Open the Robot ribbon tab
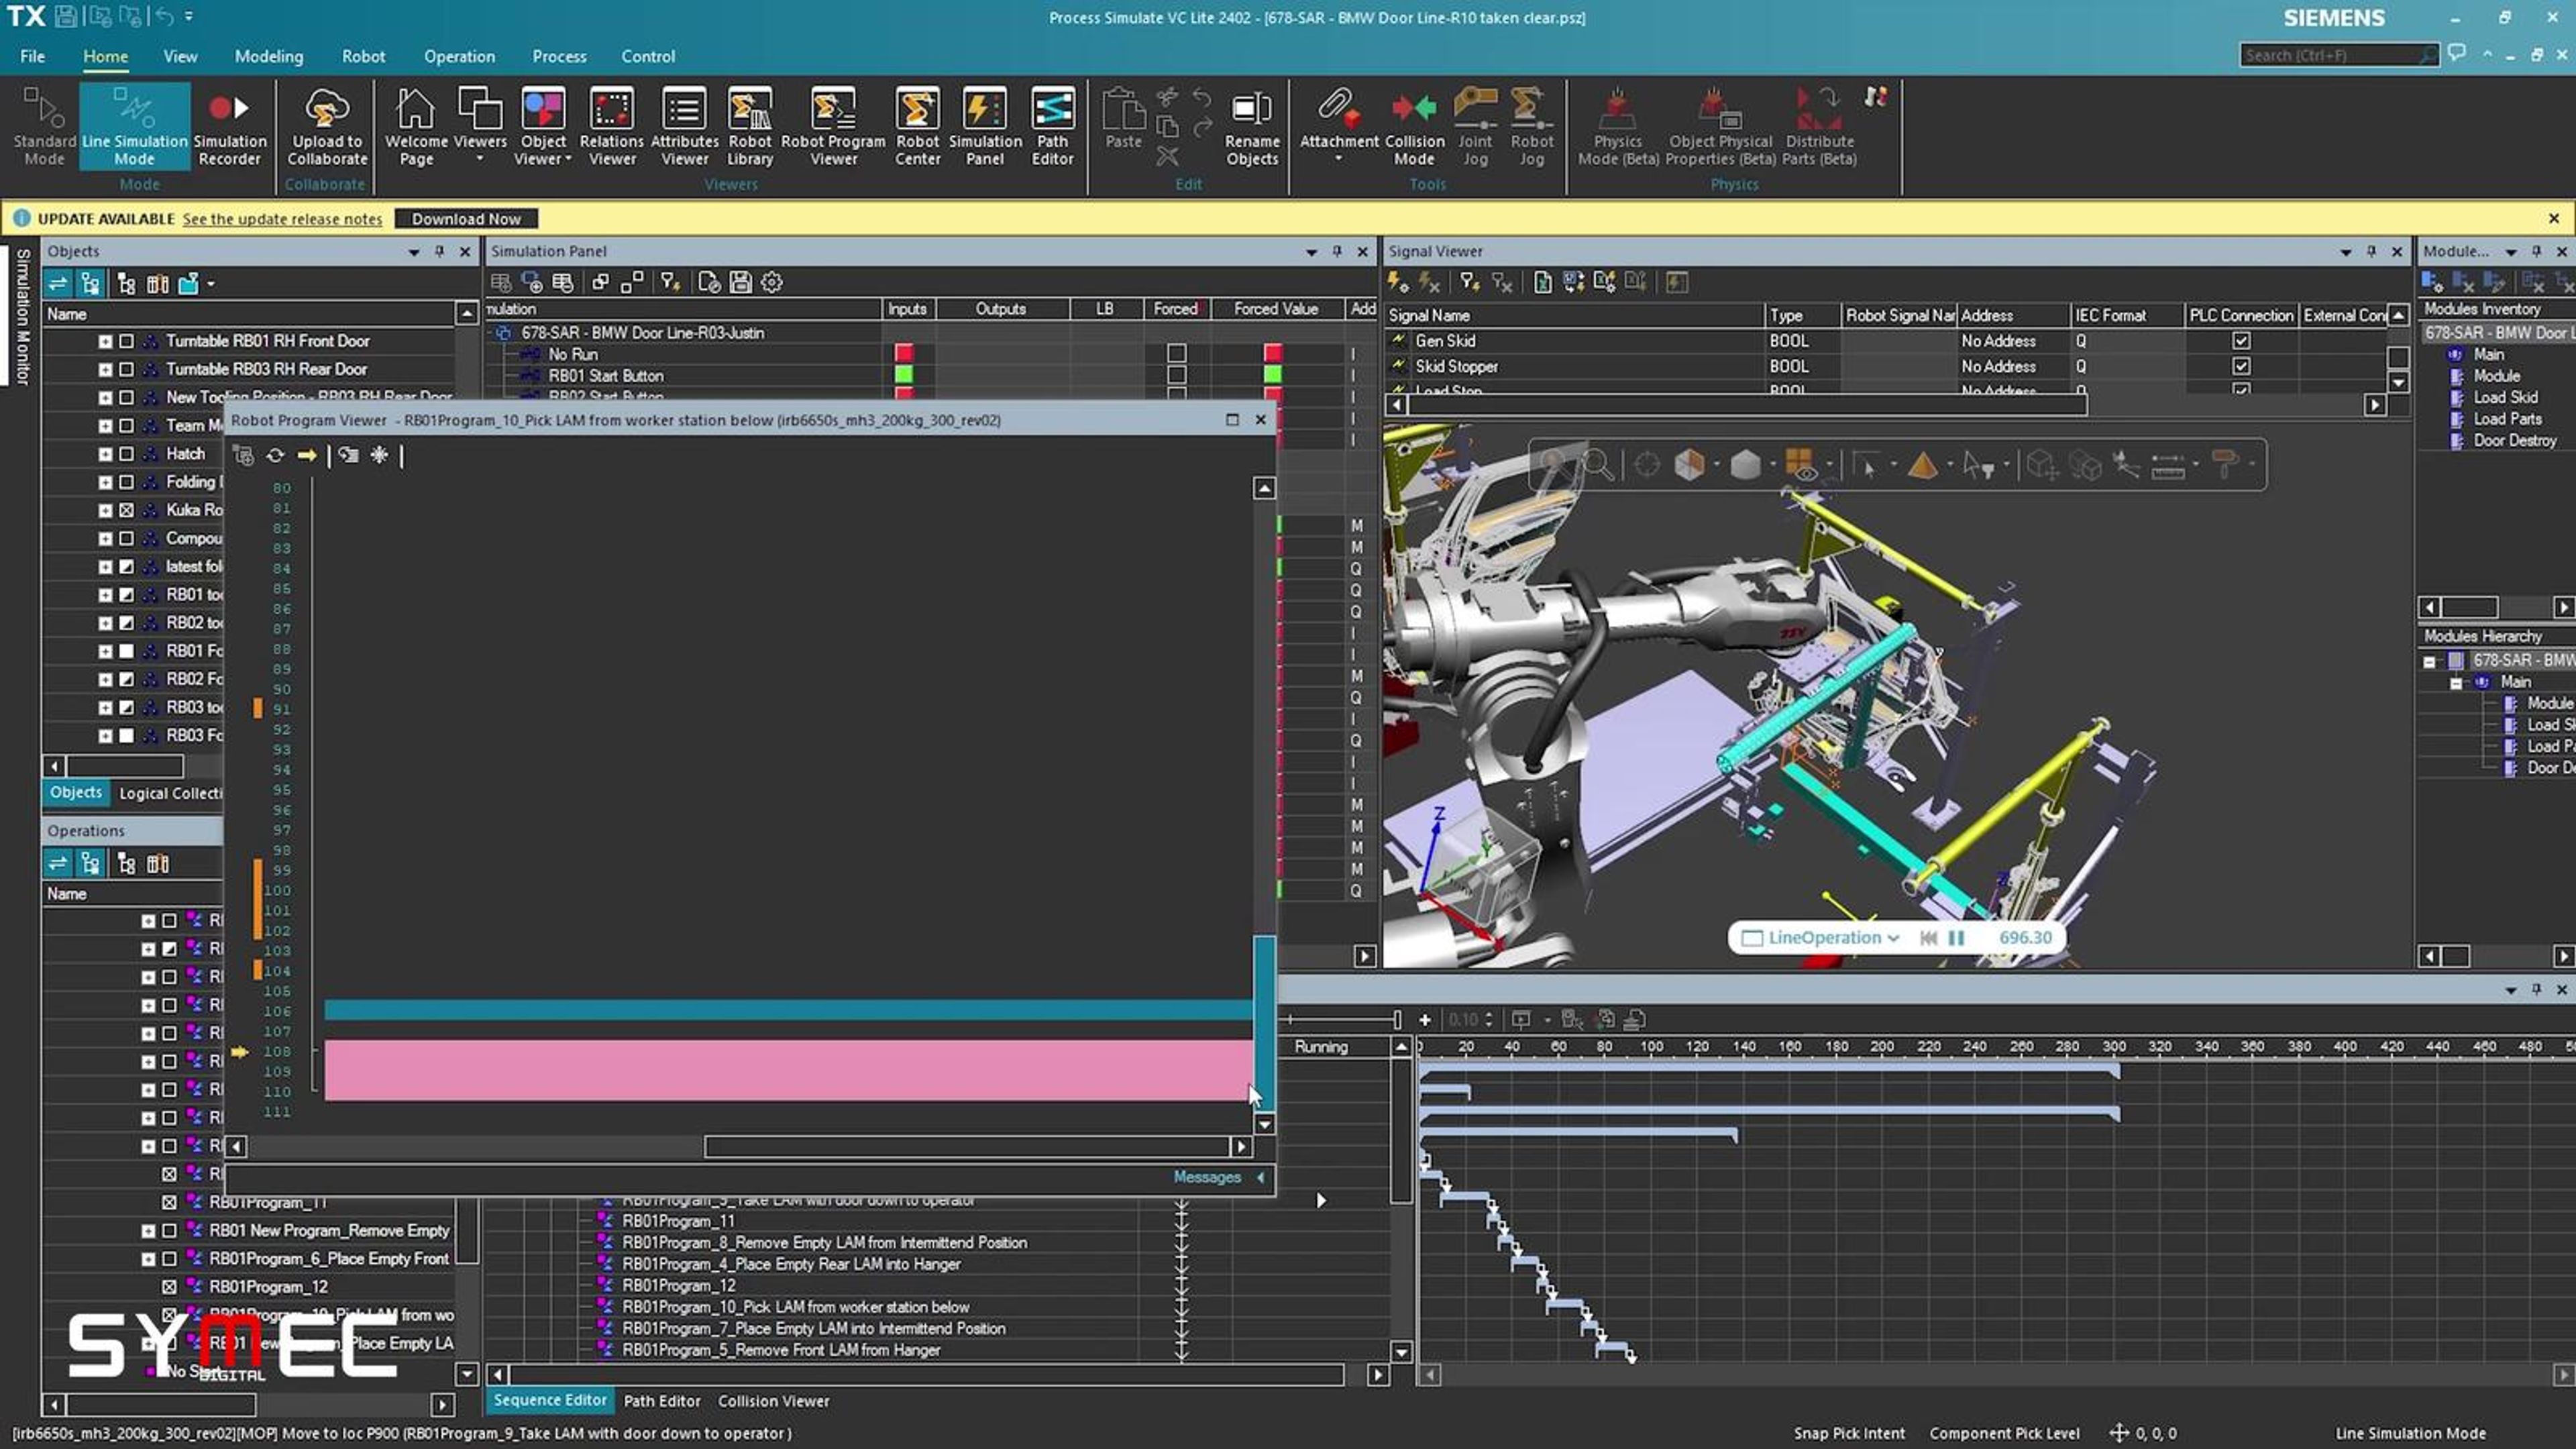2576x1449 pixels. [x=363, y=56]
